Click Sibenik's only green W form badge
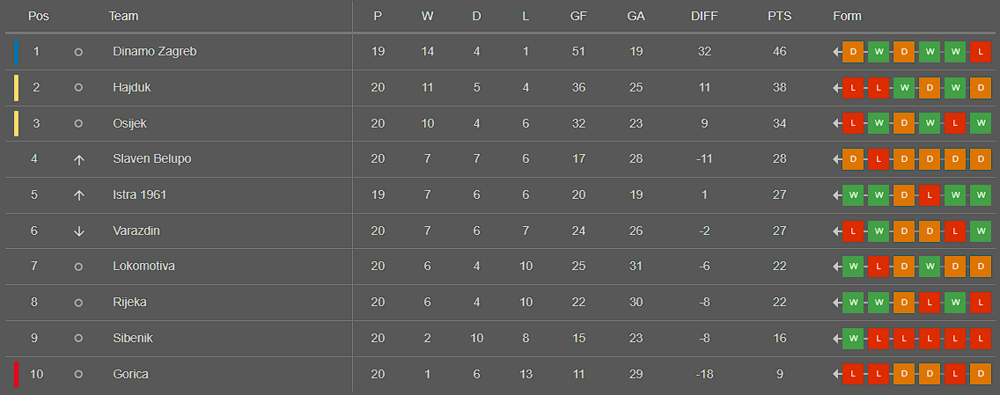Image resolution: width=1000 pixels, height=395 pixels. point(853,338)
